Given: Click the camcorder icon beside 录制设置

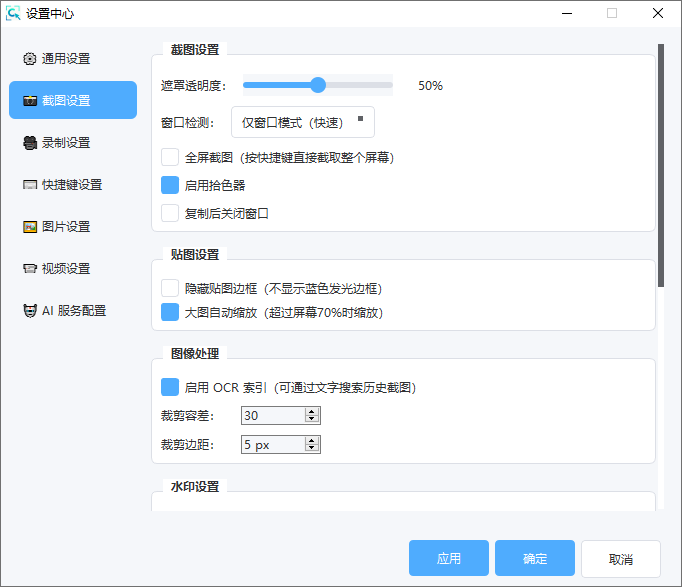Looking at the screenshot, I should (x=30, y=143).
